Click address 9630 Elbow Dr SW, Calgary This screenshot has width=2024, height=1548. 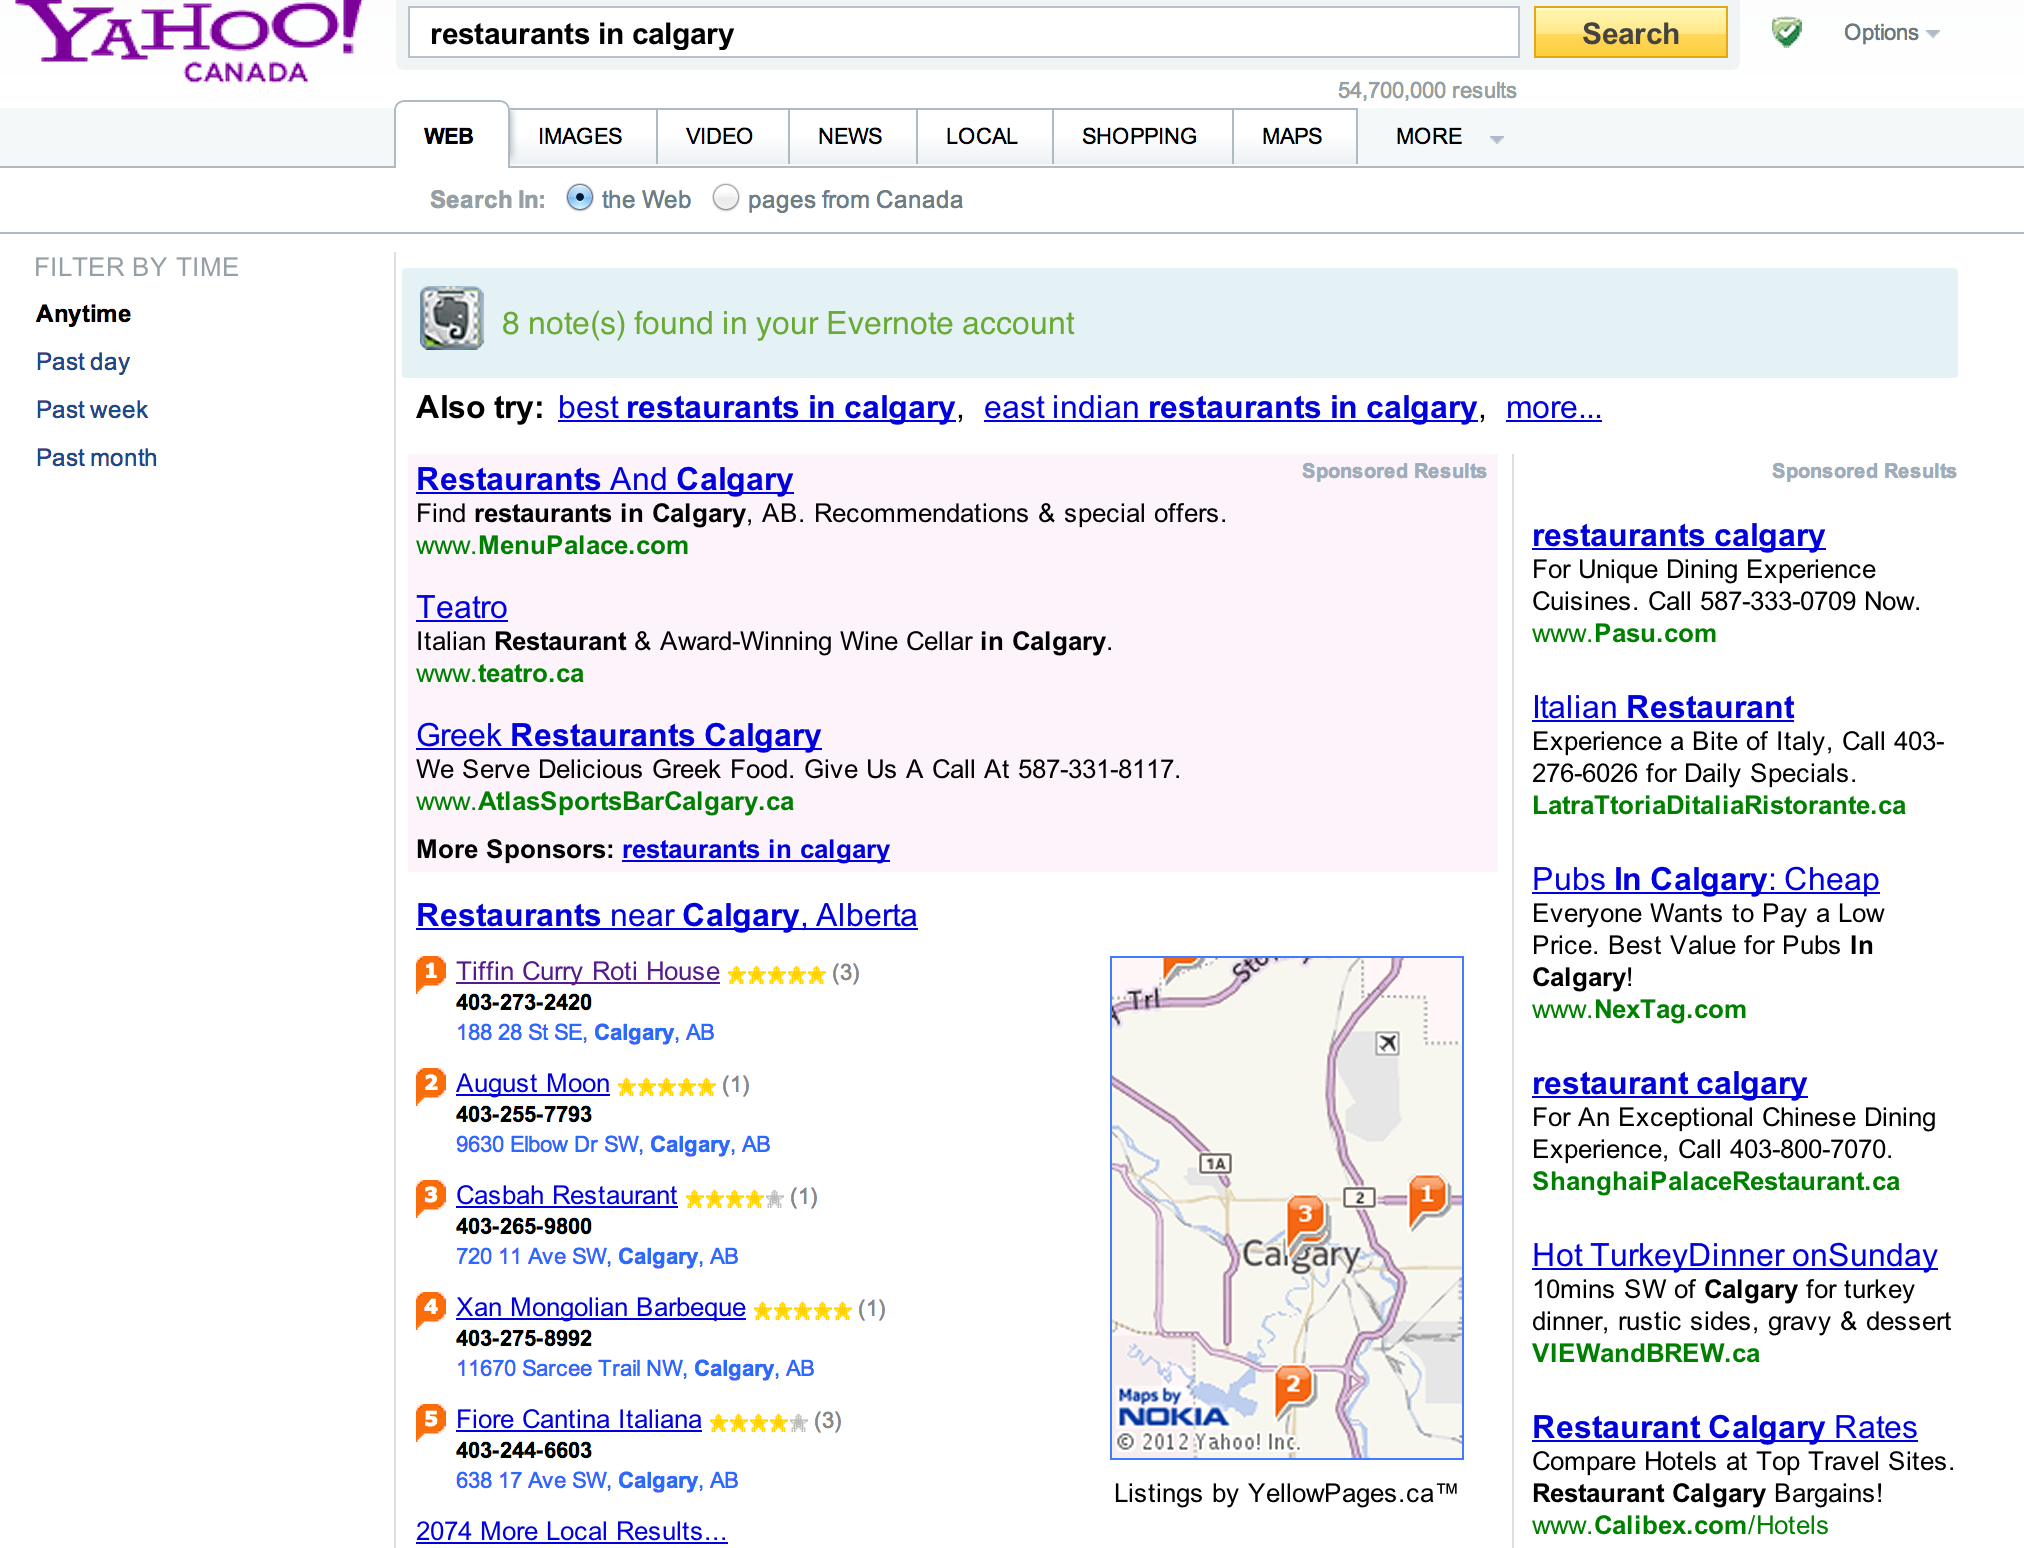pyautogui.click(x=613, y=1144)
